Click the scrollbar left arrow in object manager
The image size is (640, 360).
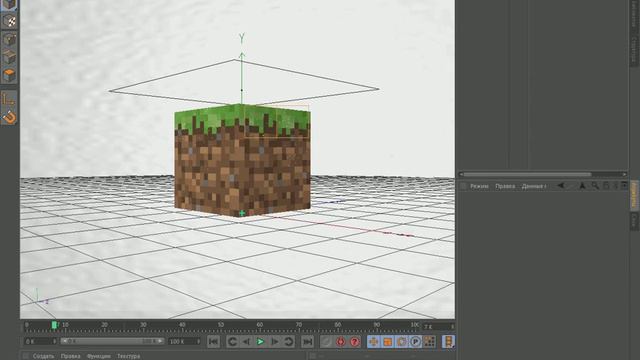[x=461, y=174]
